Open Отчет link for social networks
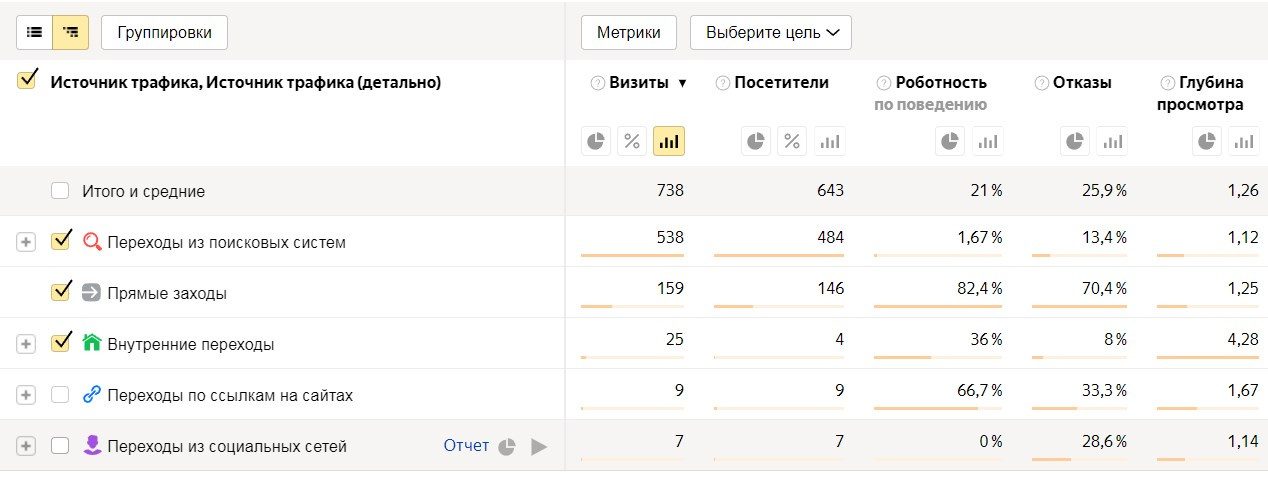Screen dimensions: 1268x480 click(x=466, y=445)
